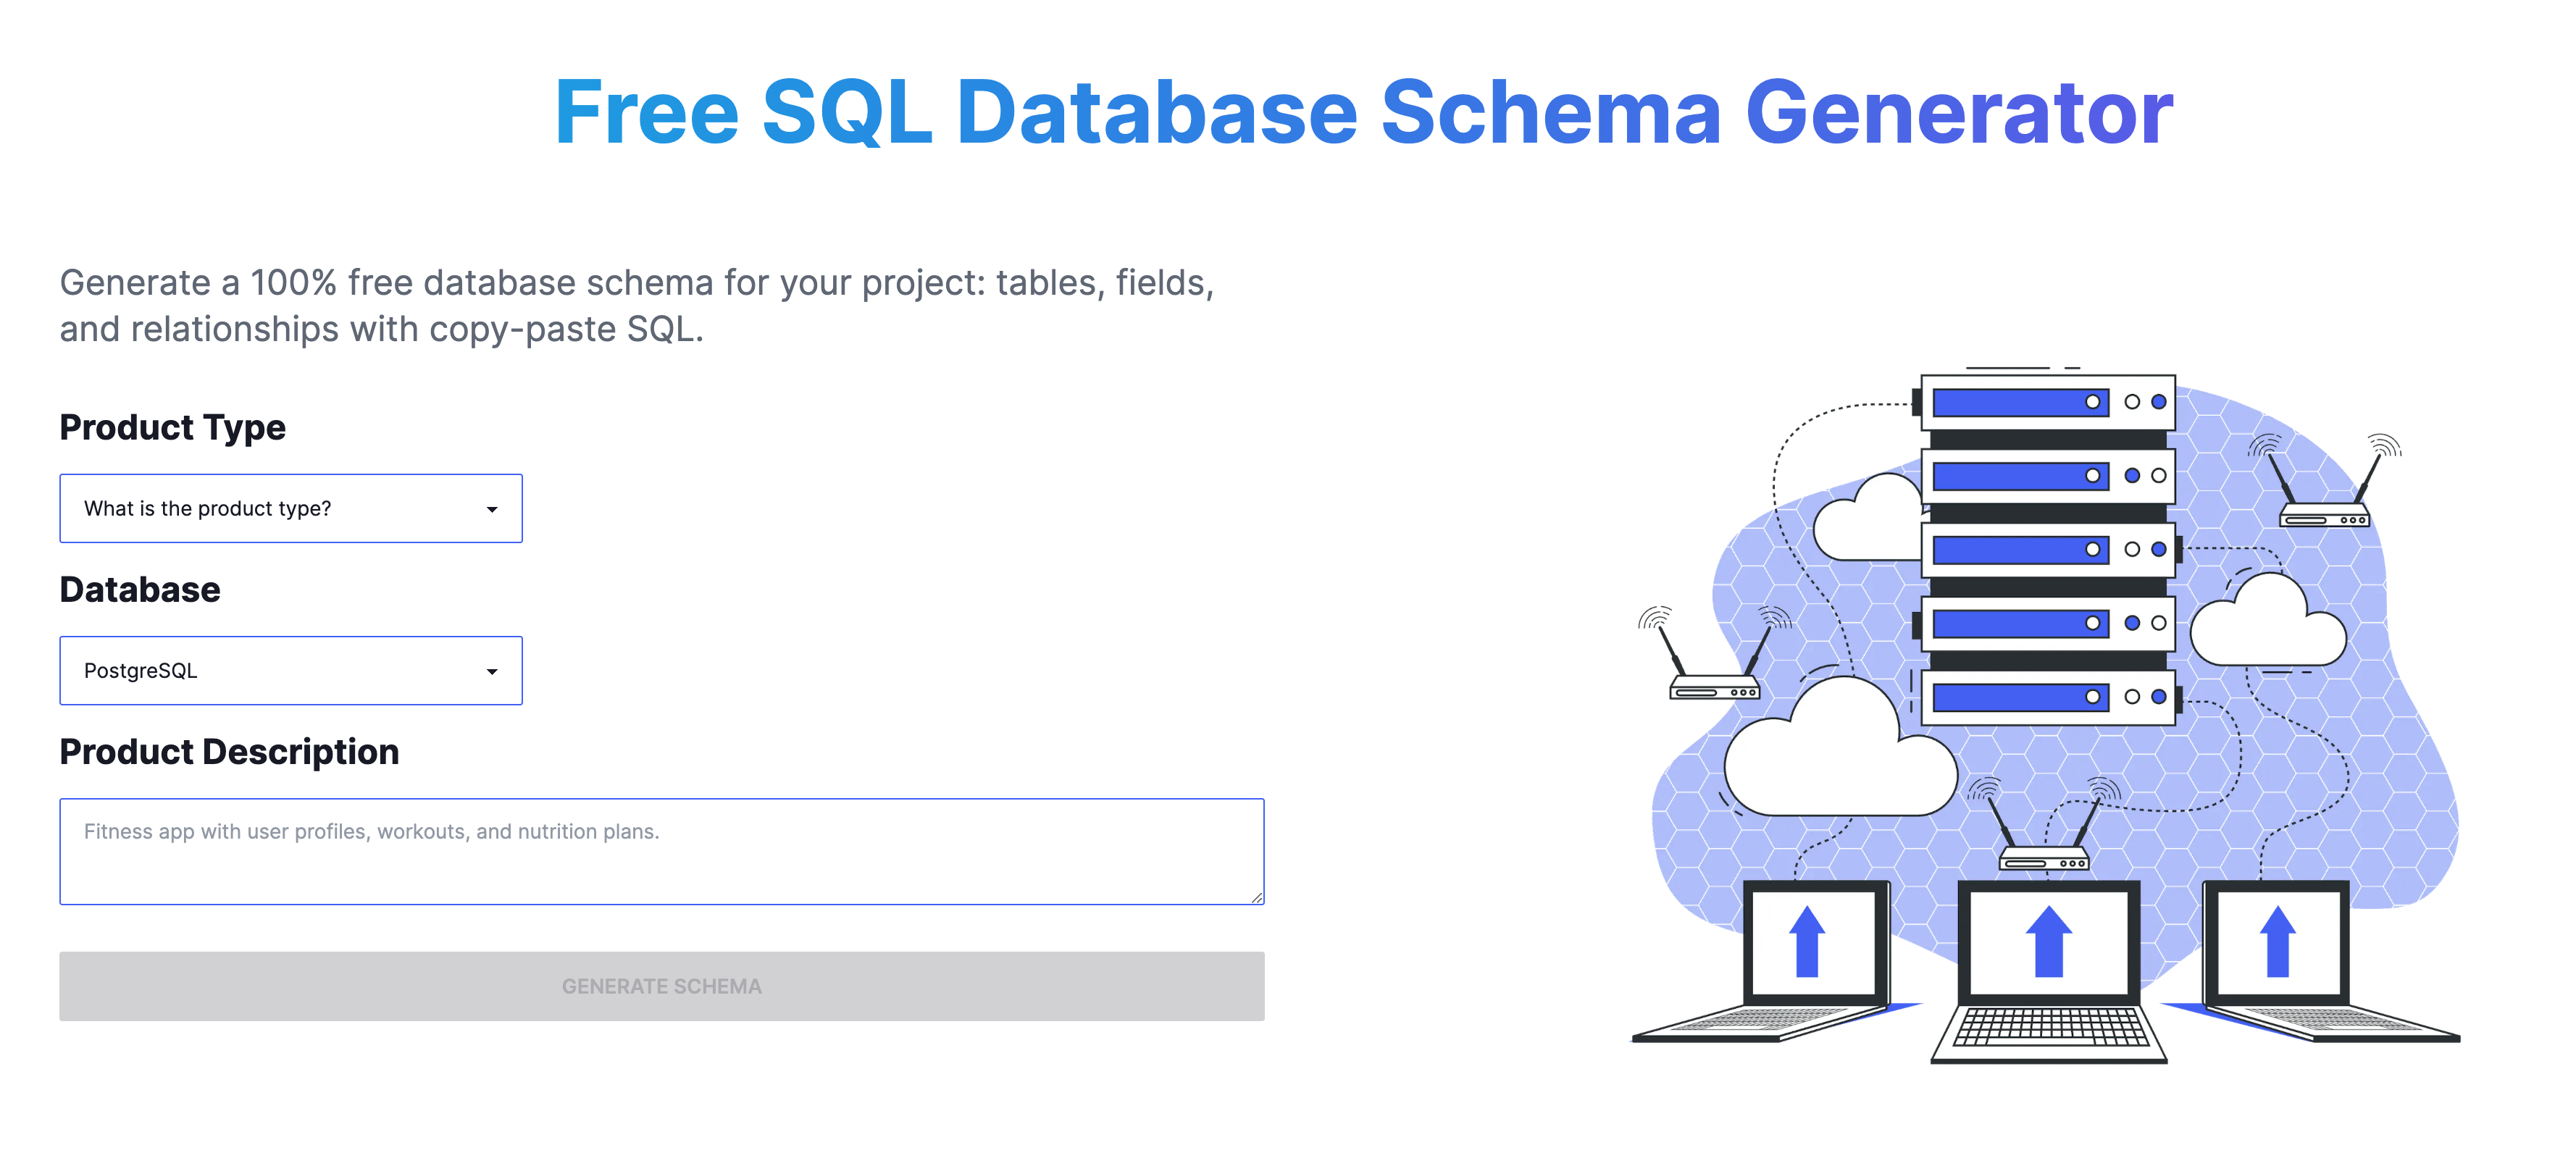Select the top server unit in rack
2576x1166 pixels.
pos(2047,402)
